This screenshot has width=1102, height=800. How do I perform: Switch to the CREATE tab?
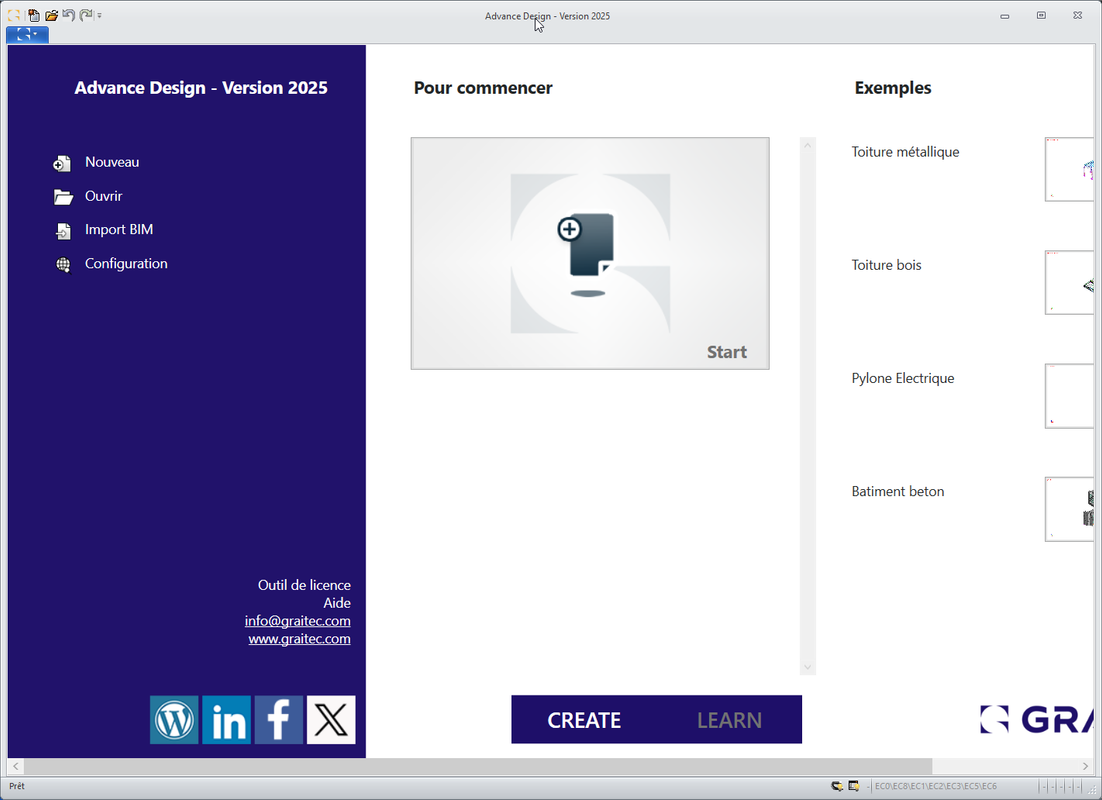click(x=584, y=720)
